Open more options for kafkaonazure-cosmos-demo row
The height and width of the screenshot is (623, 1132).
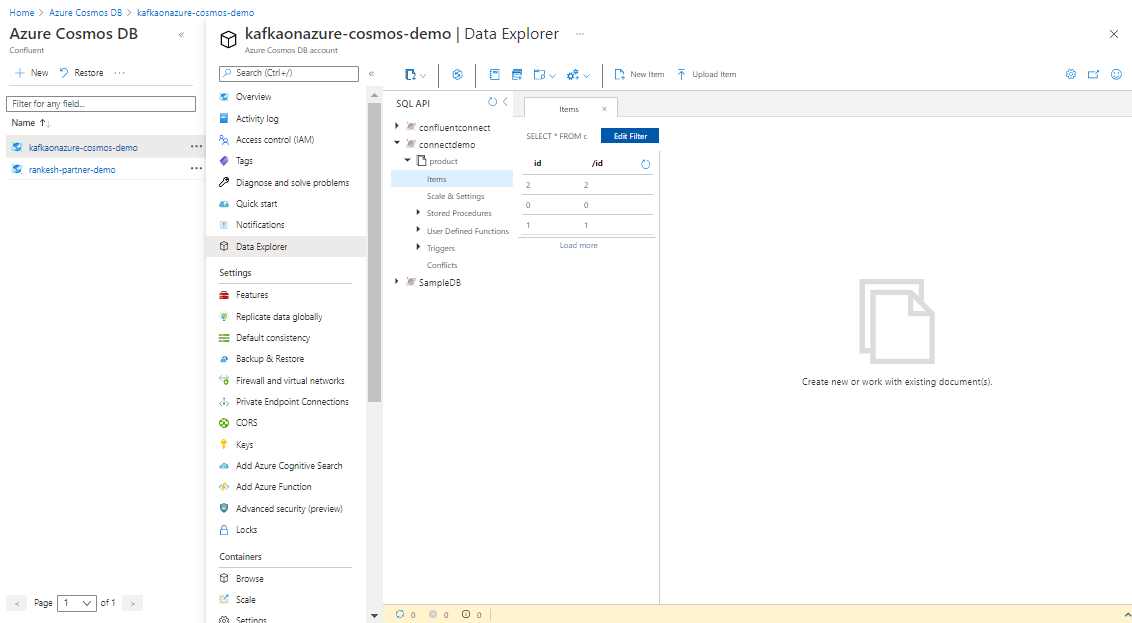(196, 147)
